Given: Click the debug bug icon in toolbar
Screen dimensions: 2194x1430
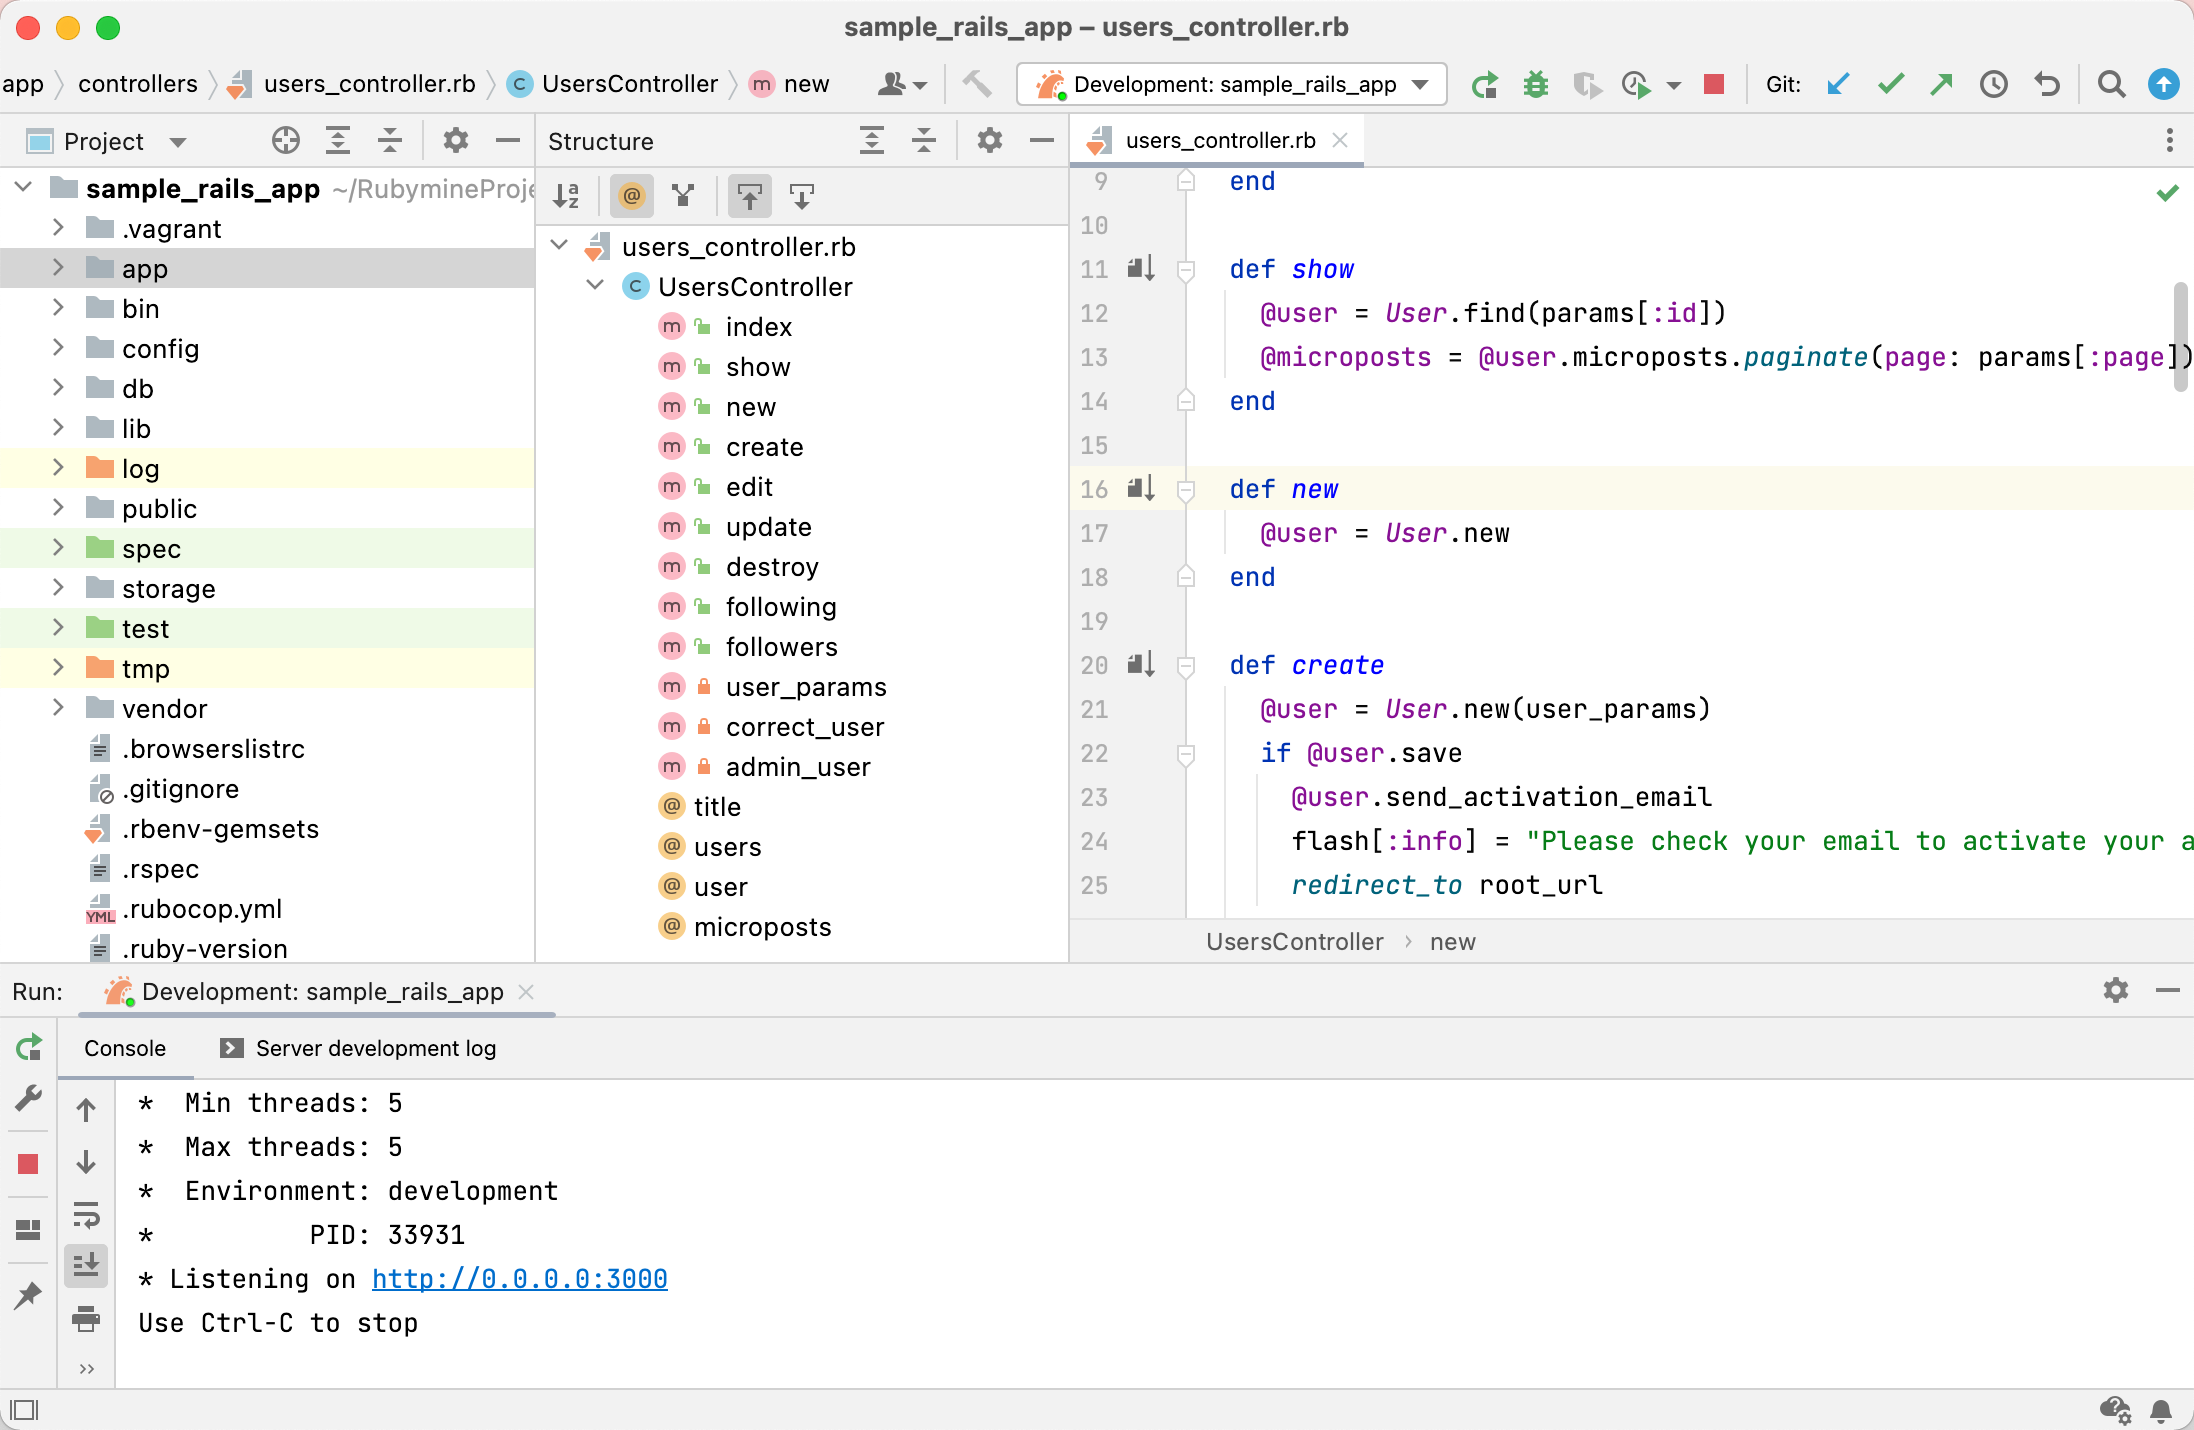Looking at the screenshot, I should tap(1535, 85).
